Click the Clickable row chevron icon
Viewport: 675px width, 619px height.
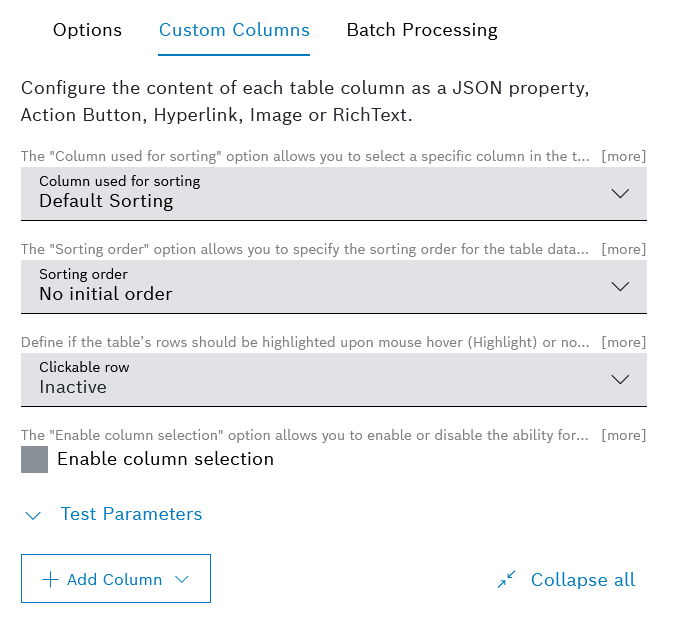pos(620,379)
